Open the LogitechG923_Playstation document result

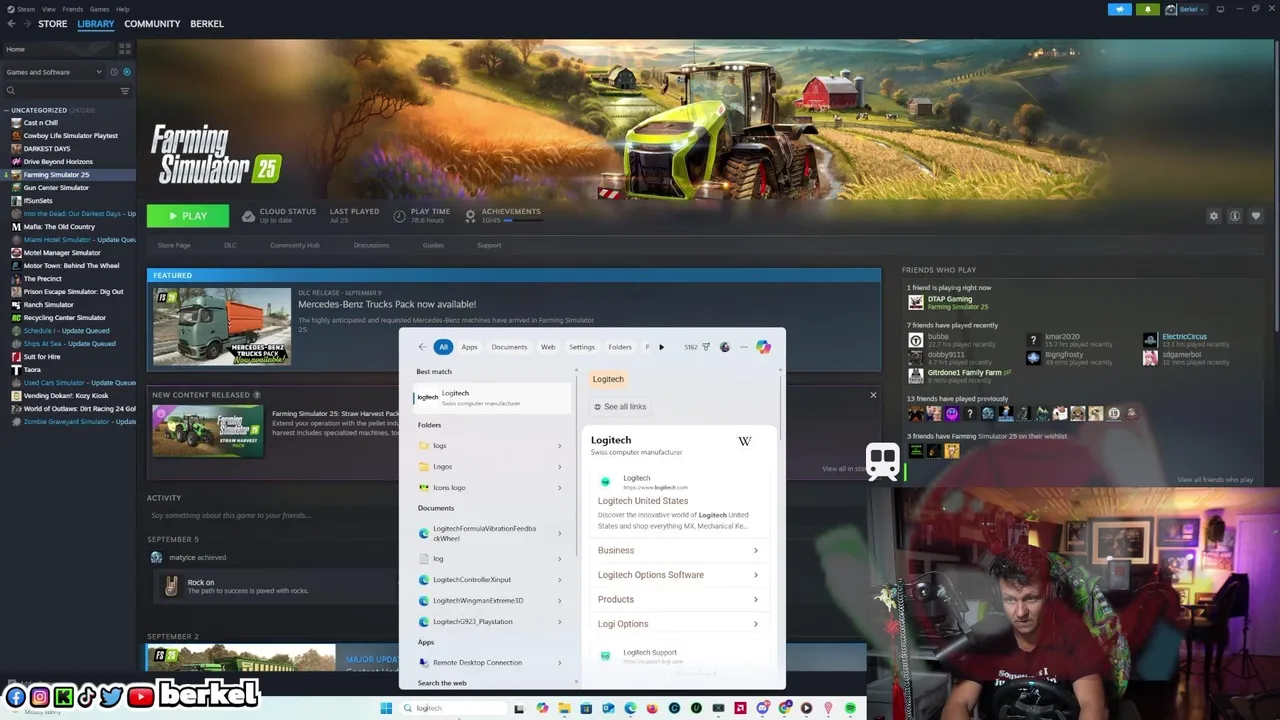(489, 622)
